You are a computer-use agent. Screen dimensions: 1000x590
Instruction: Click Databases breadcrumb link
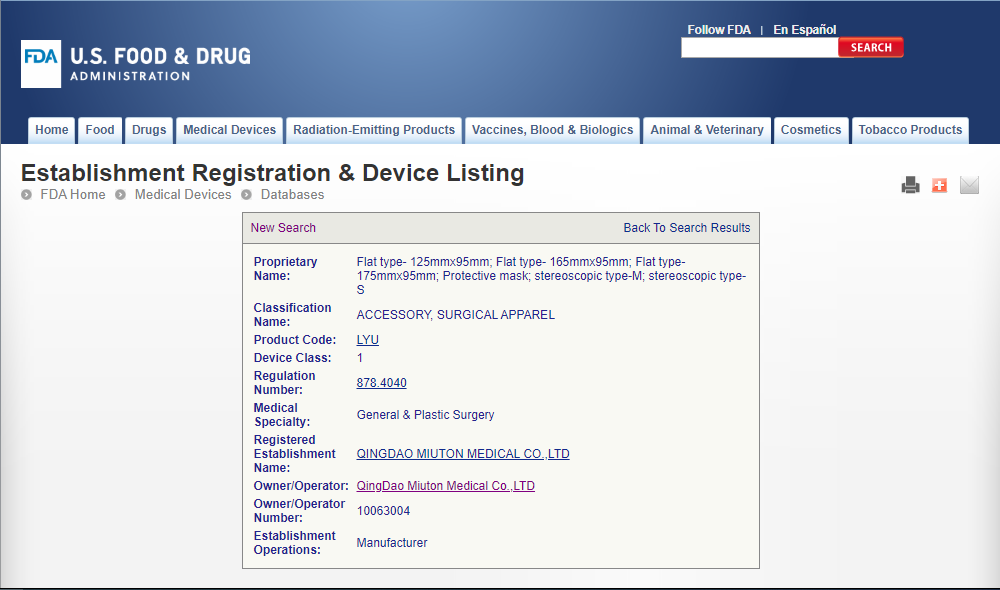[x=292, y=195]
